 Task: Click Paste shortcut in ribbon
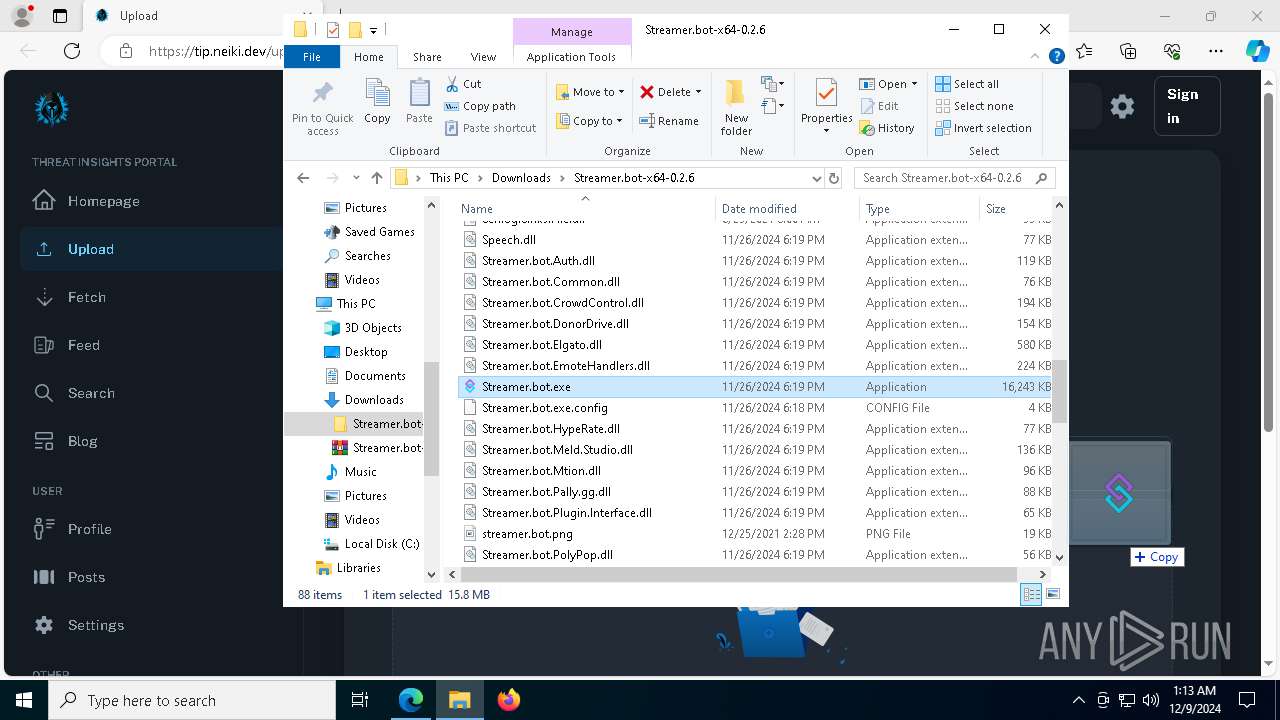tap(490, 128)
